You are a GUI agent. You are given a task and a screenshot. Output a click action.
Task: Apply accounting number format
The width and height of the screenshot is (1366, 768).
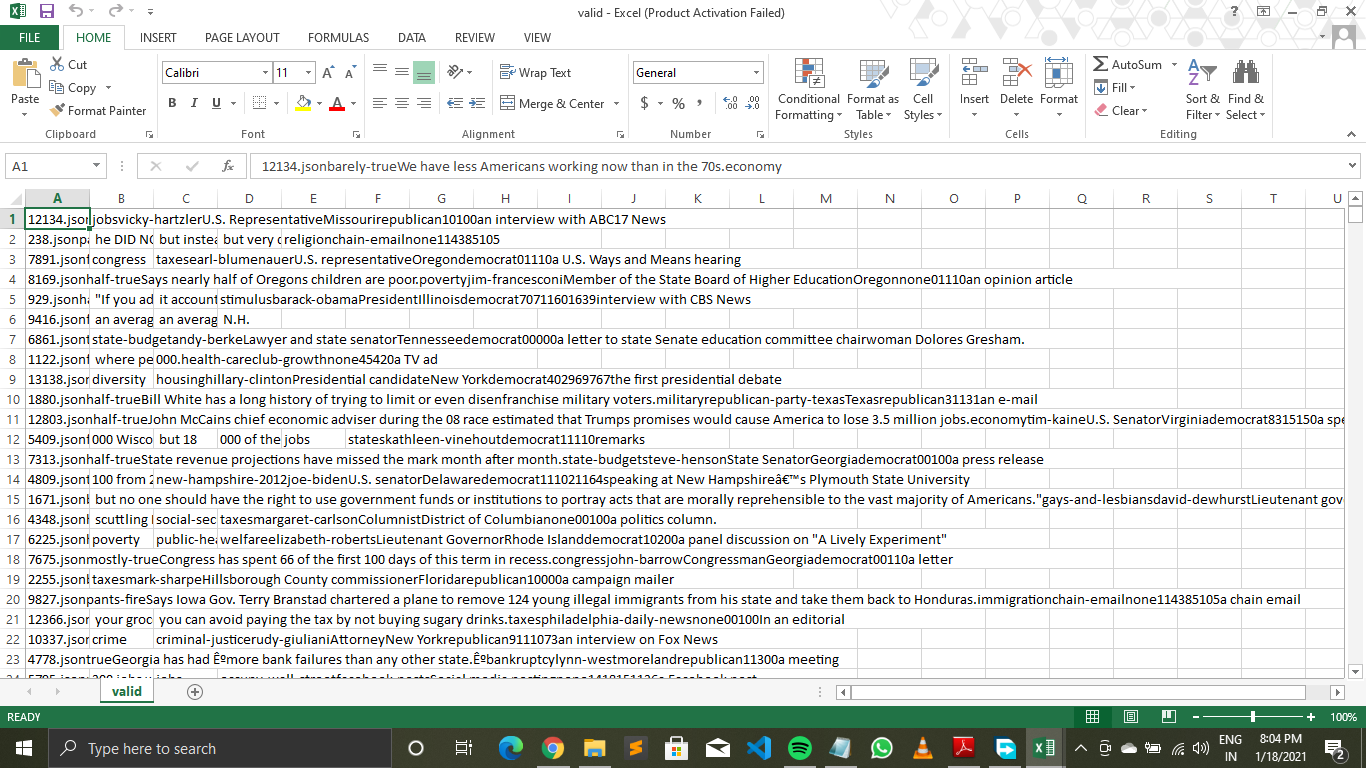point(645,103)
